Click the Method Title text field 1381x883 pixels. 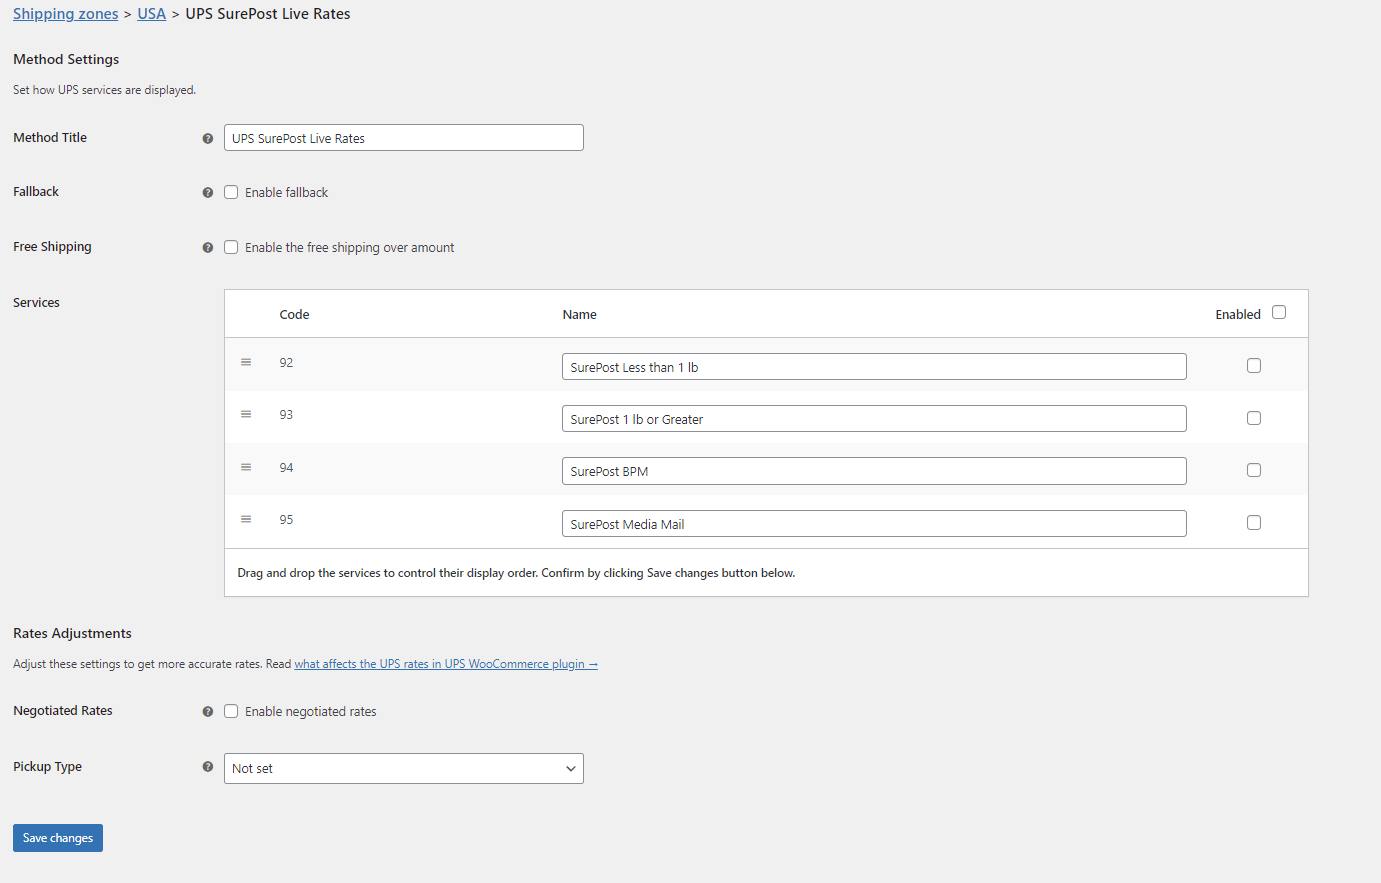pyautogui.click(x=403, y=138)
